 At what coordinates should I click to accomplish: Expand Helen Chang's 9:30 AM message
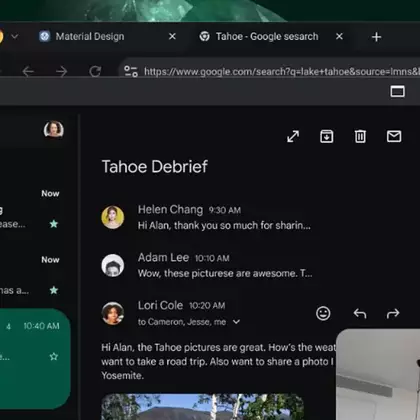(224, 218)
